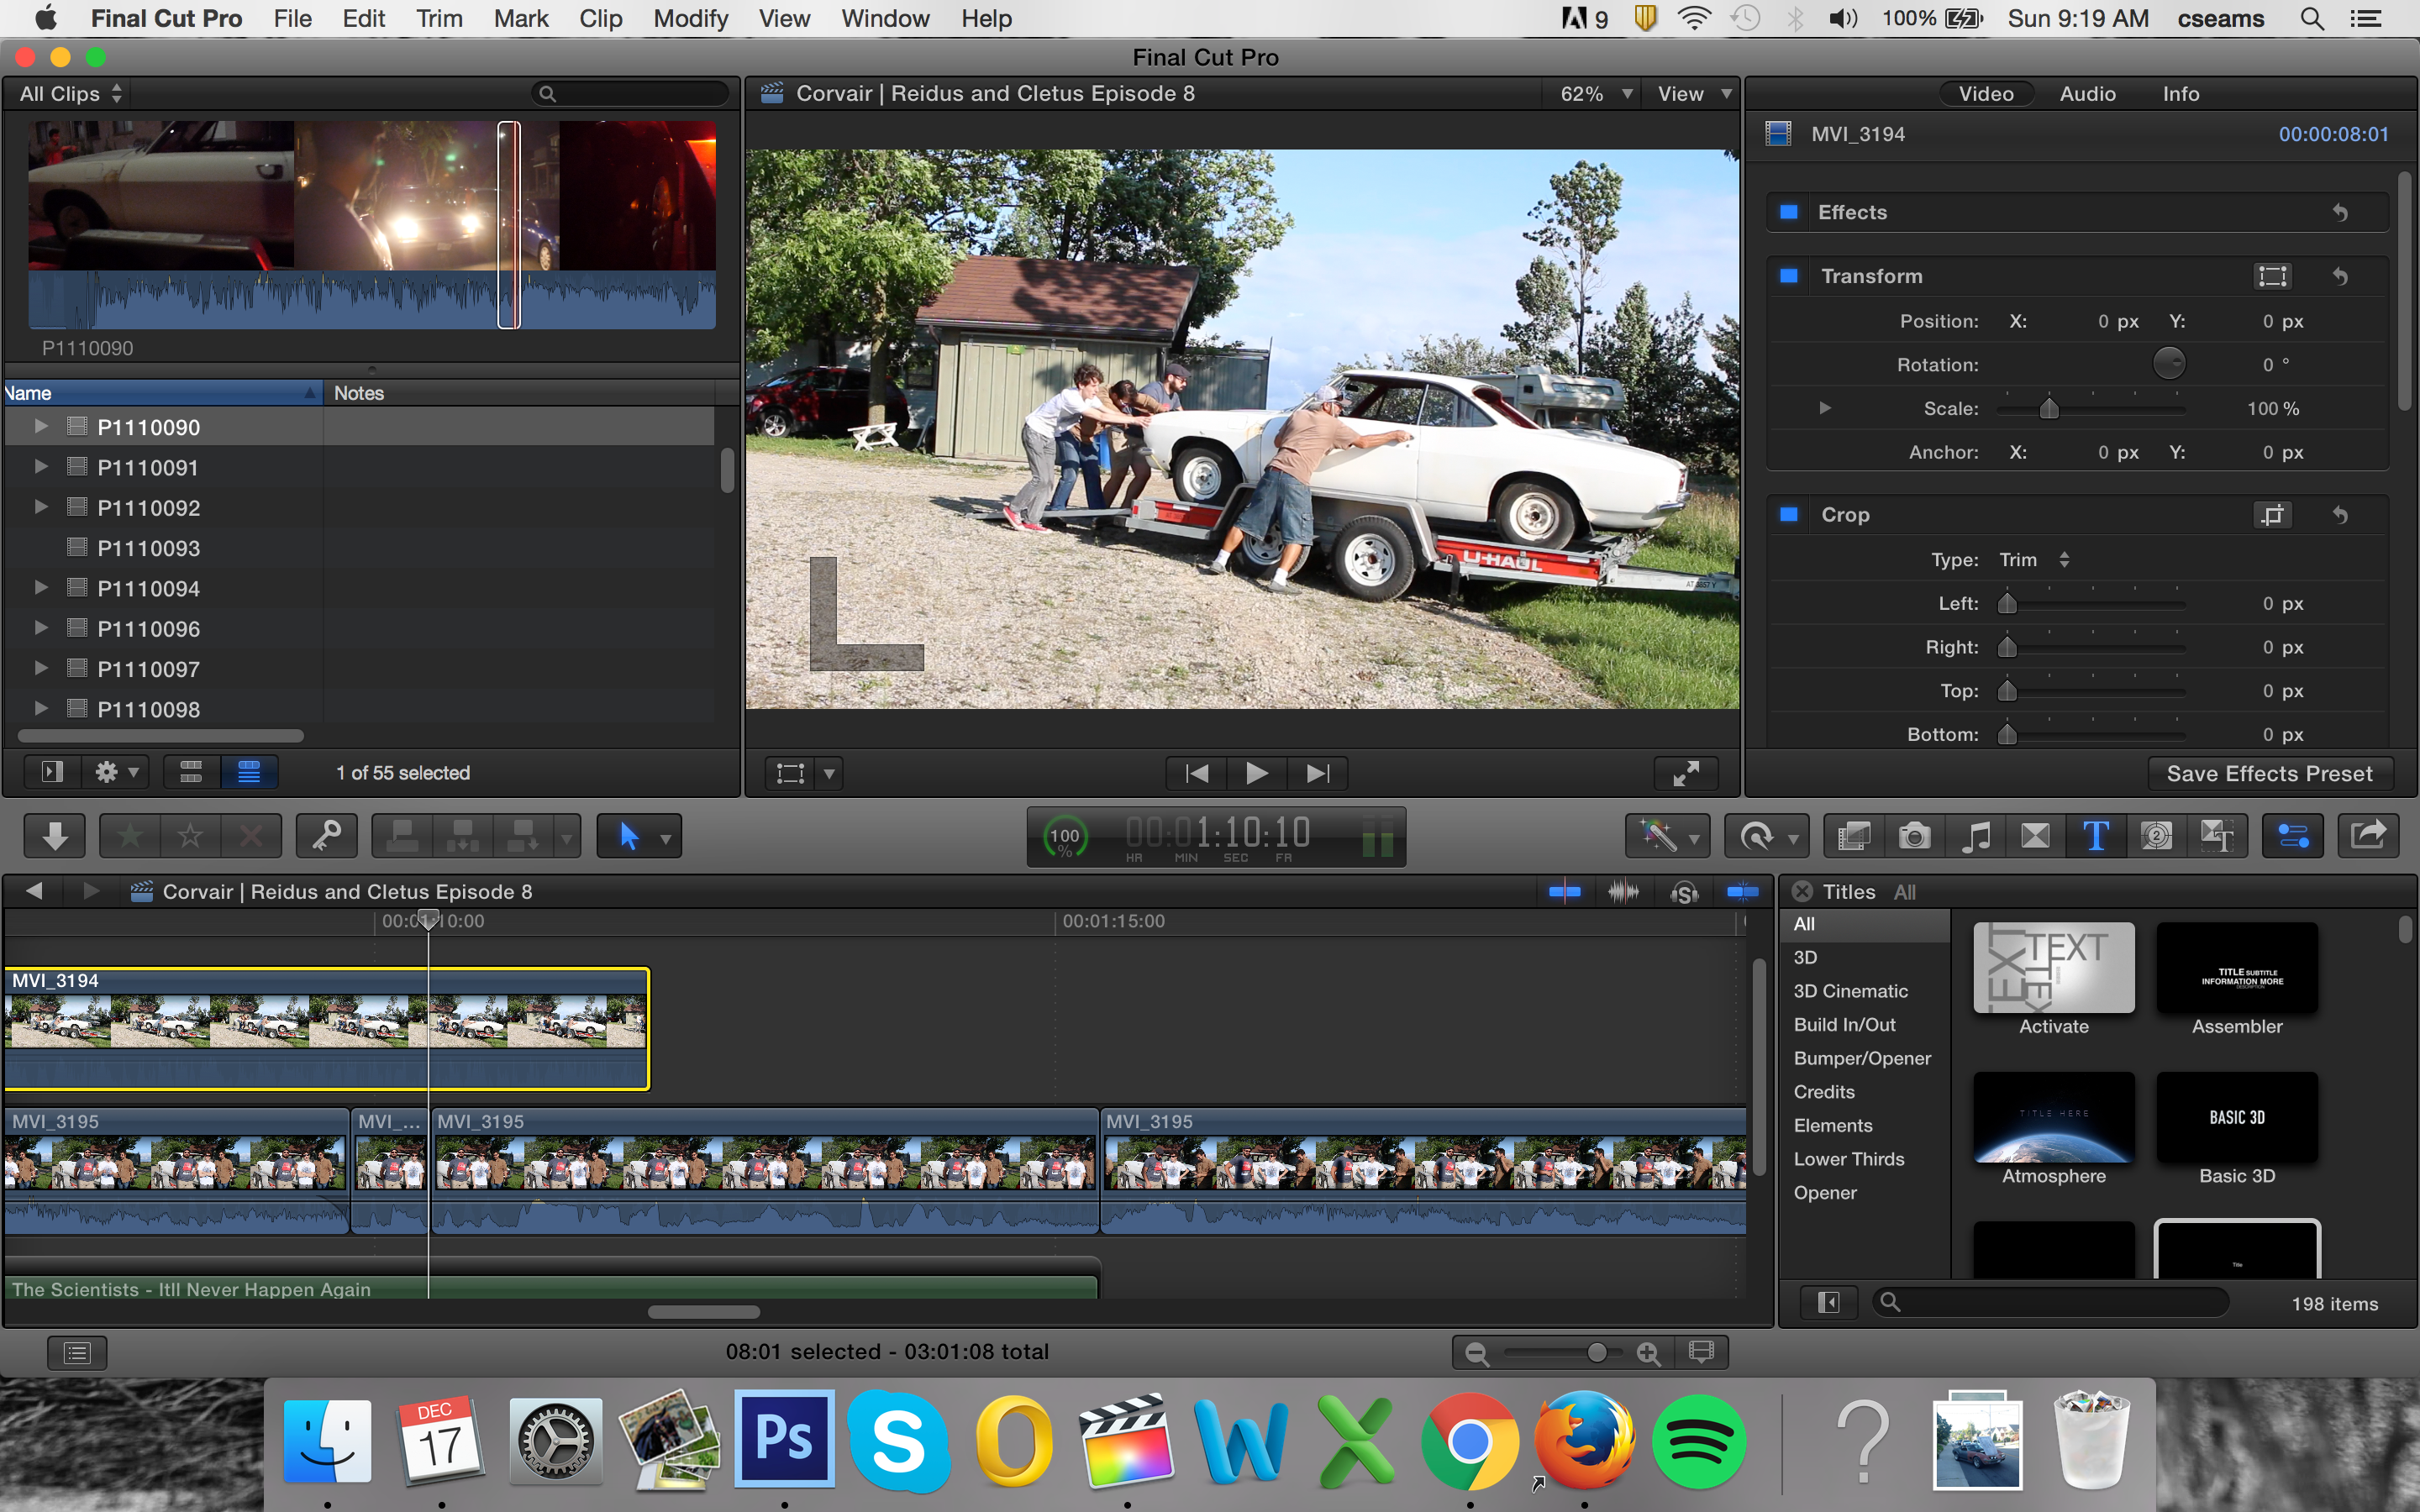2420x1512 pixels.
Task: Open the Crop Type Trim dropdown
Action: pos(2034,560)
